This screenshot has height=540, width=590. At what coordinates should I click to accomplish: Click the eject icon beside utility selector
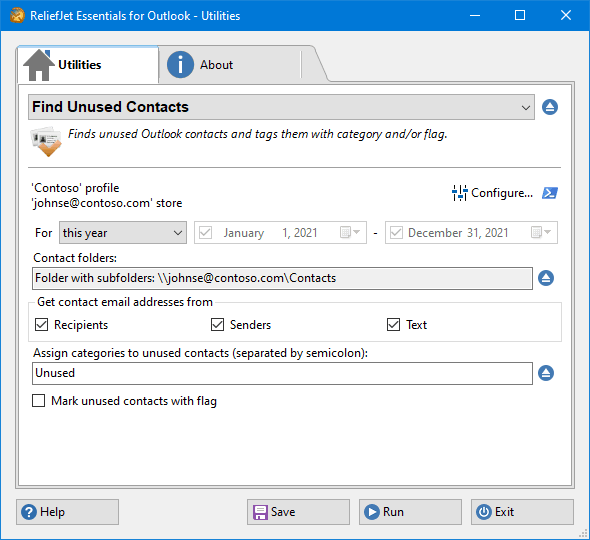(x=550, y=107)
